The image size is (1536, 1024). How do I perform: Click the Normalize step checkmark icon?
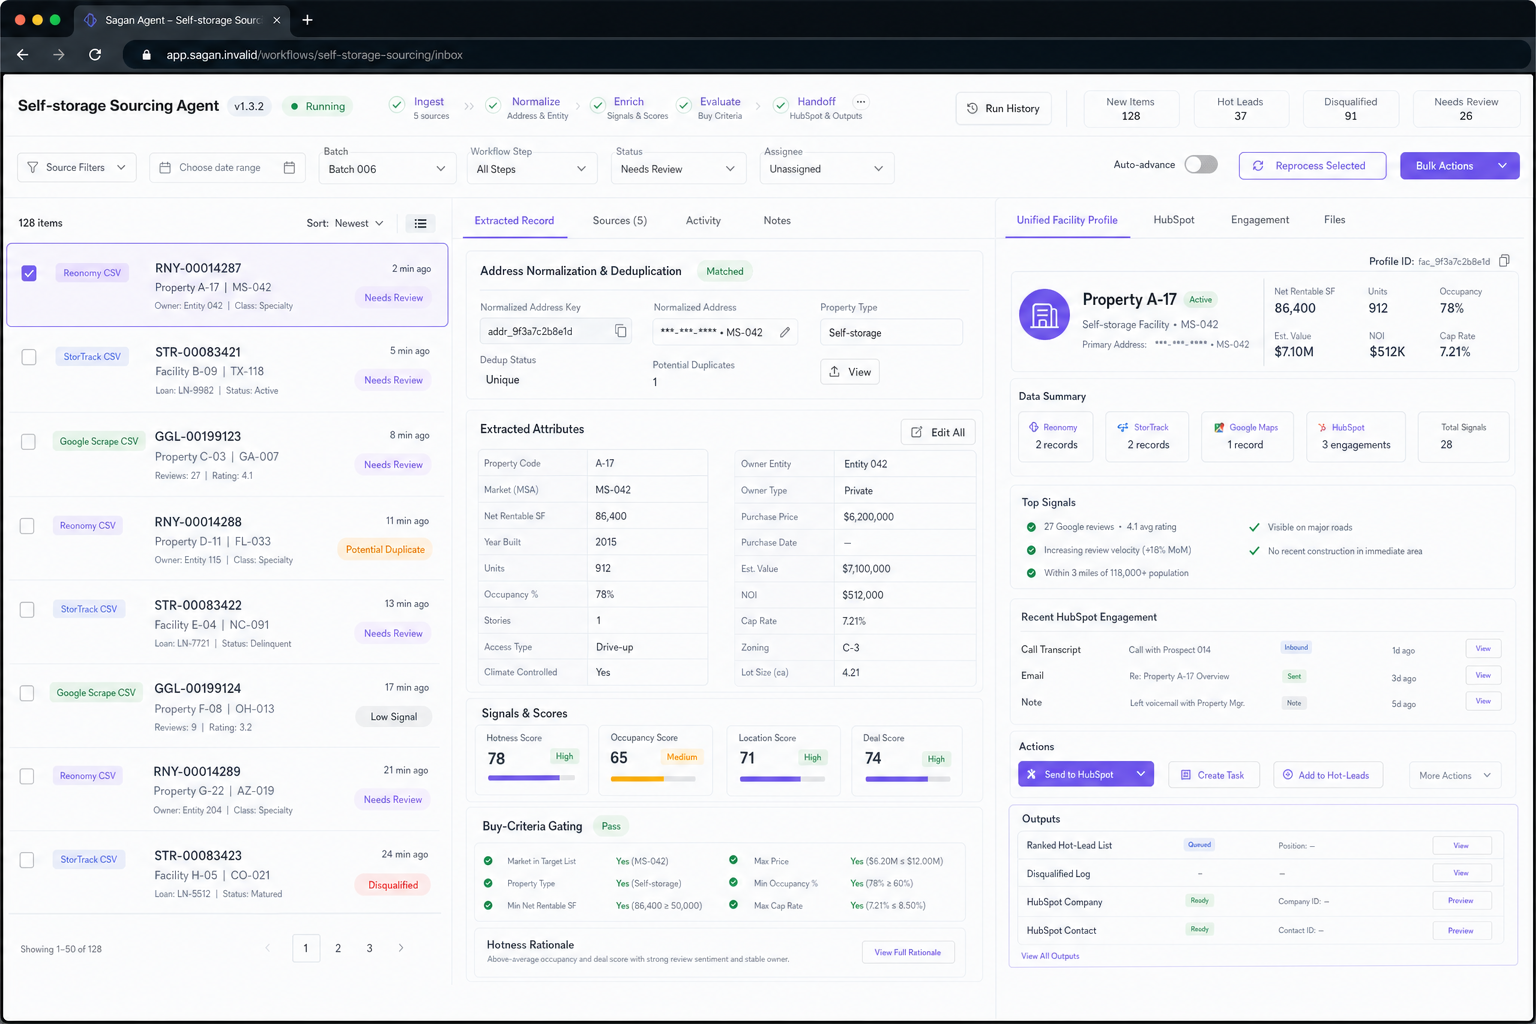tap(493, 105)
